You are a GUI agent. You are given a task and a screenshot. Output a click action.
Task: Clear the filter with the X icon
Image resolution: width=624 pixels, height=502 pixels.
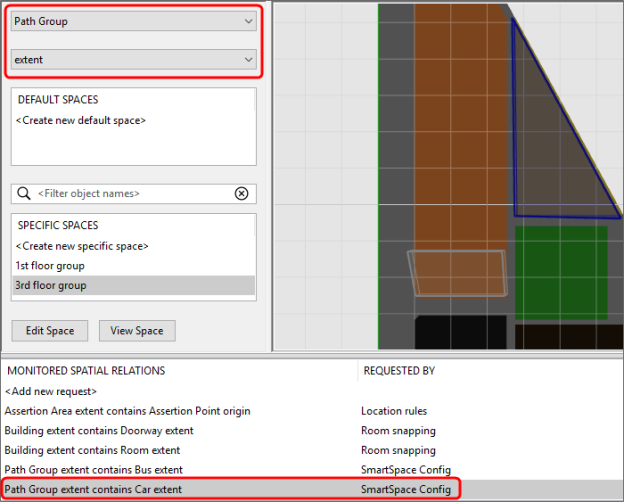[241, 193]
